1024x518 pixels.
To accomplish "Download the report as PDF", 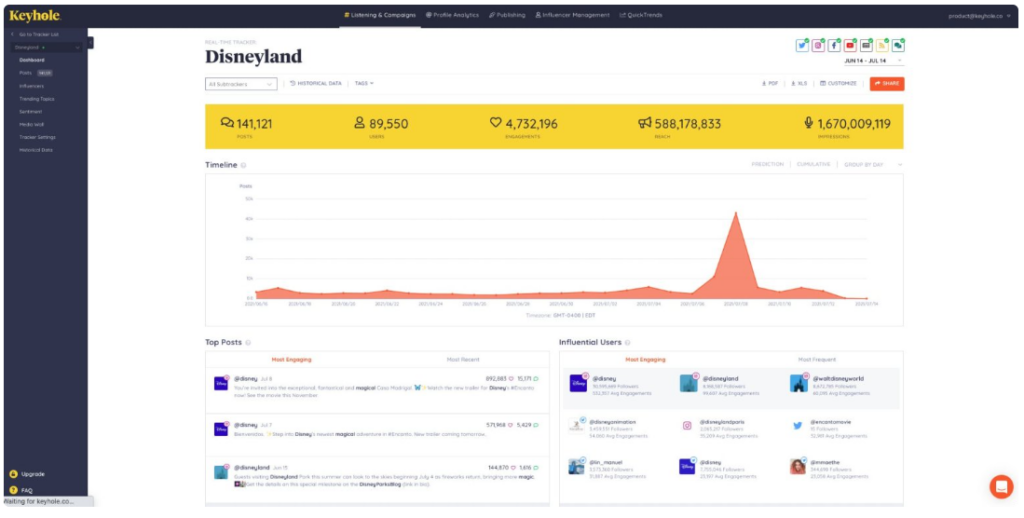I will pos(770,84).
